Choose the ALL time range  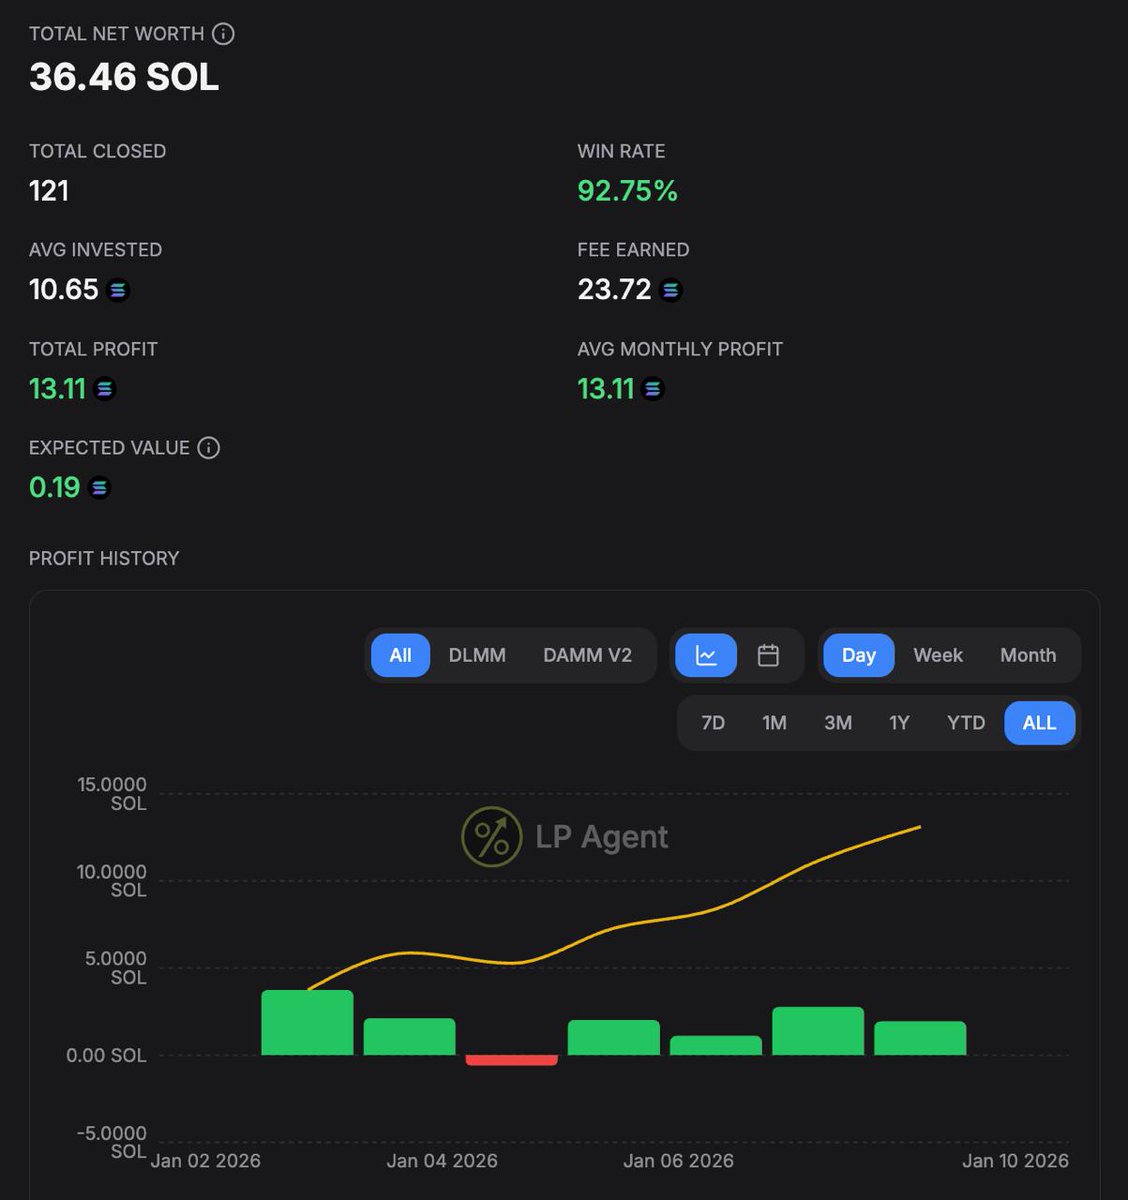1039,722
